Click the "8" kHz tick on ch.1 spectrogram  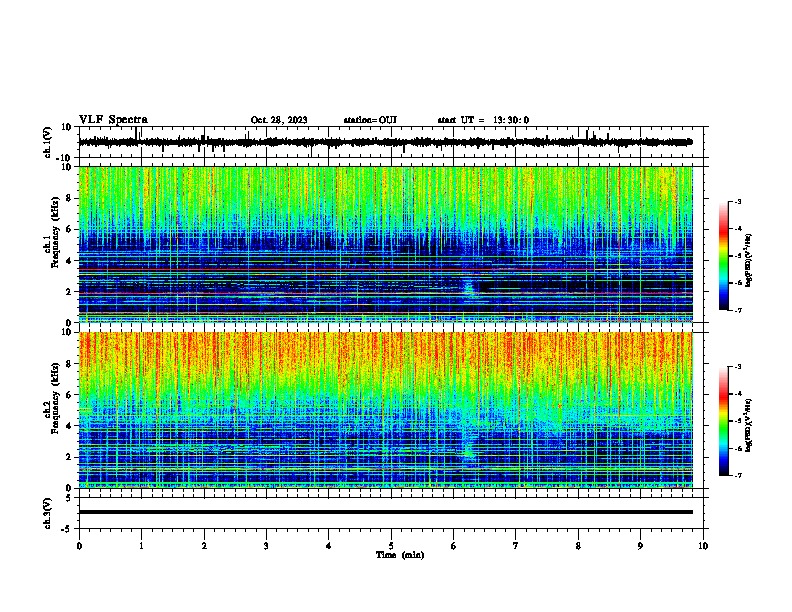click(69, 198)
